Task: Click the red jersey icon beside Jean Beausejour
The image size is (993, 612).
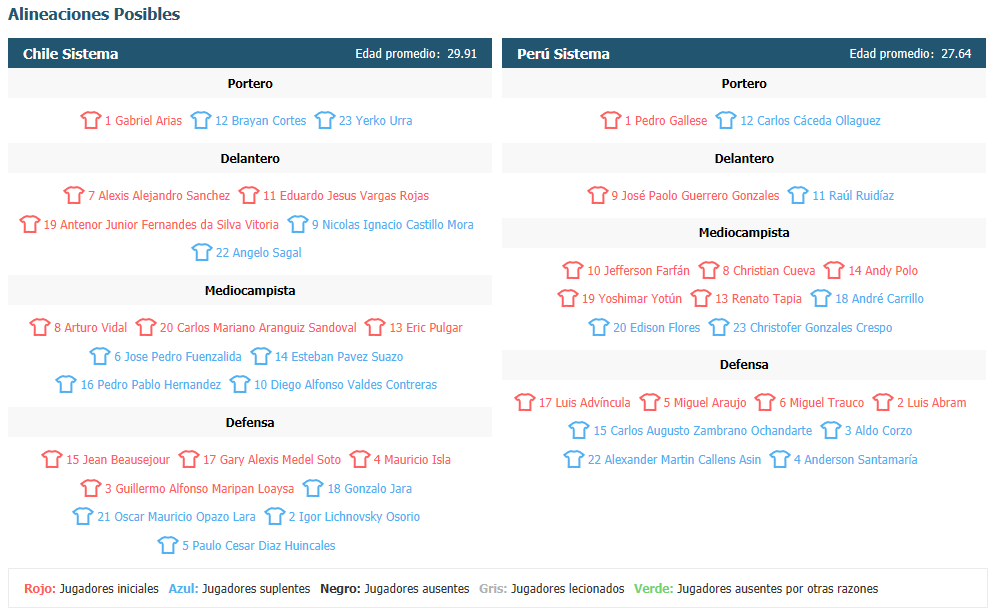Action: (x=51, y=459)
